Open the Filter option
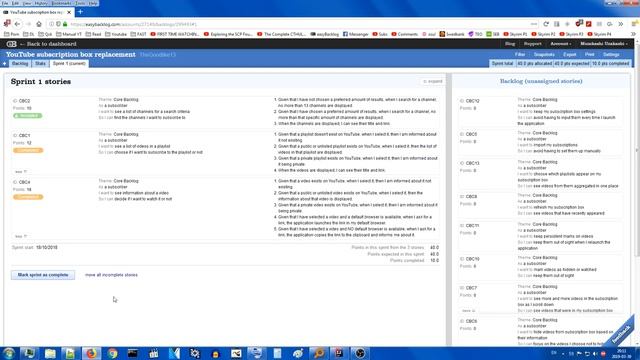 click(520, 54)
